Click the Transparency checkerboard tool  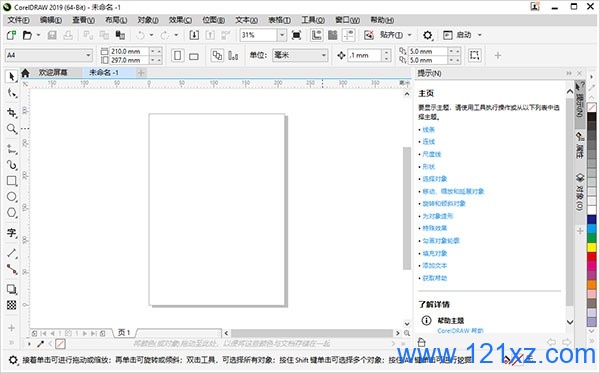click(x=11, y=305)
